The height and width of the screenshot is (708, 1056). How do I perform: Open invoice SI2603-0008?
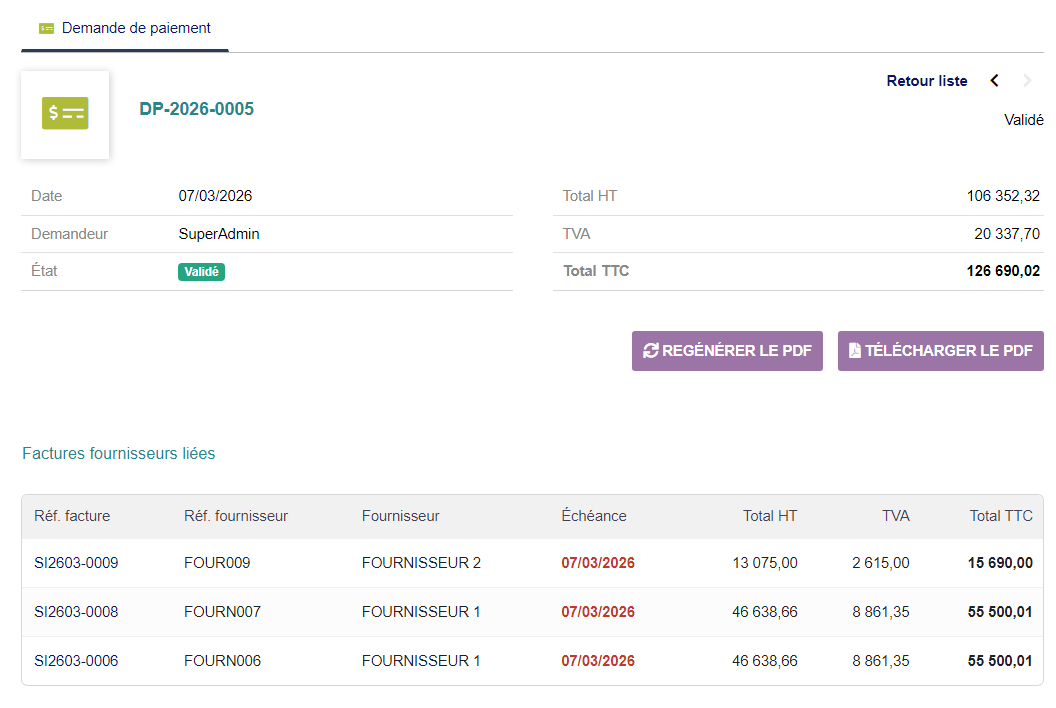click(76, 612)
